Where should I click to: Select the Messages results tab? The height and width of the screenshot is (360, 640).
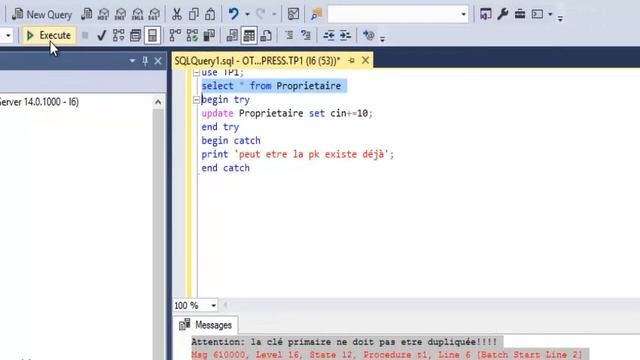(x=206, y=325)
